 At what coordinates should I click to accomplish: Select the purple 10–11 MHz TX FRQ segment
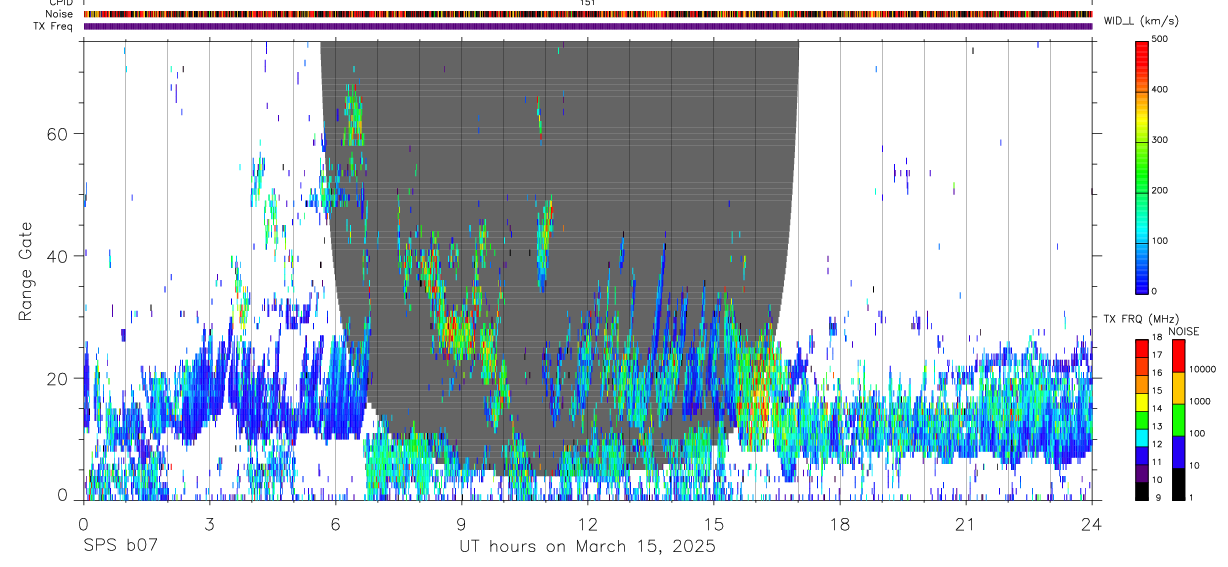pos(1141,472)
